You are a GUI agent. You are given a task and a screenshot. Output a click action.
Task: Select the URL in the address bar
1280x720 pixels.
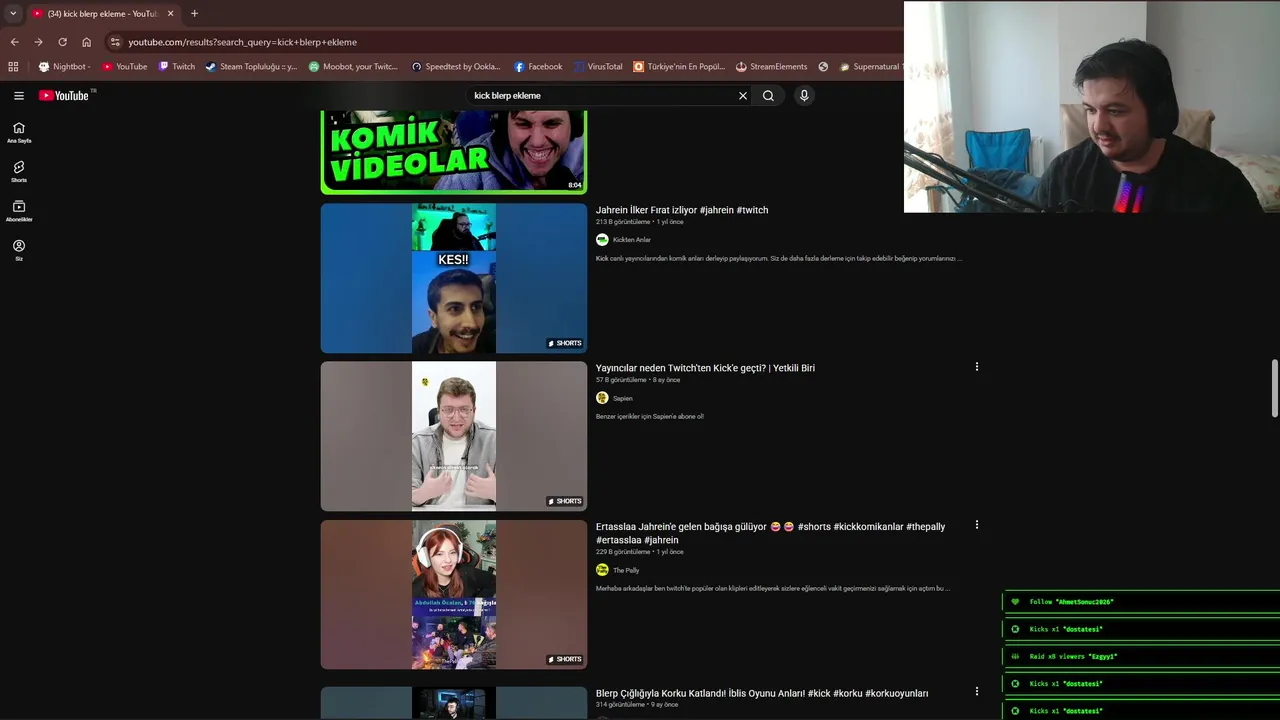coord(242,42)
